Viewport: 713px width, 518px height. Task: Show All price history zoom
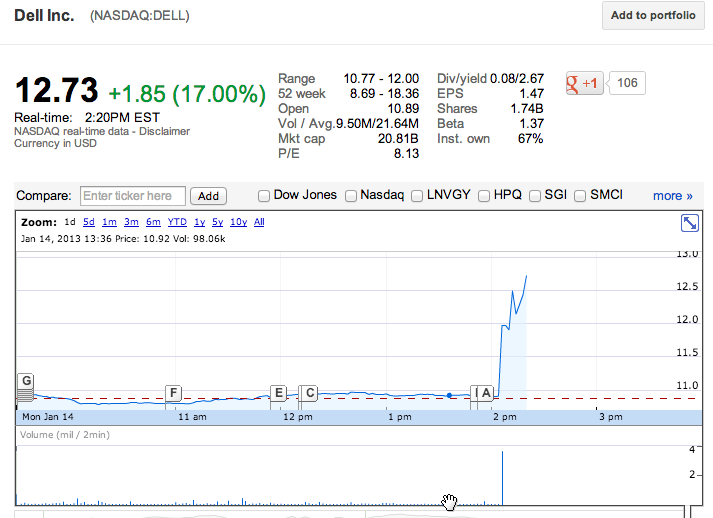point(259,222)
